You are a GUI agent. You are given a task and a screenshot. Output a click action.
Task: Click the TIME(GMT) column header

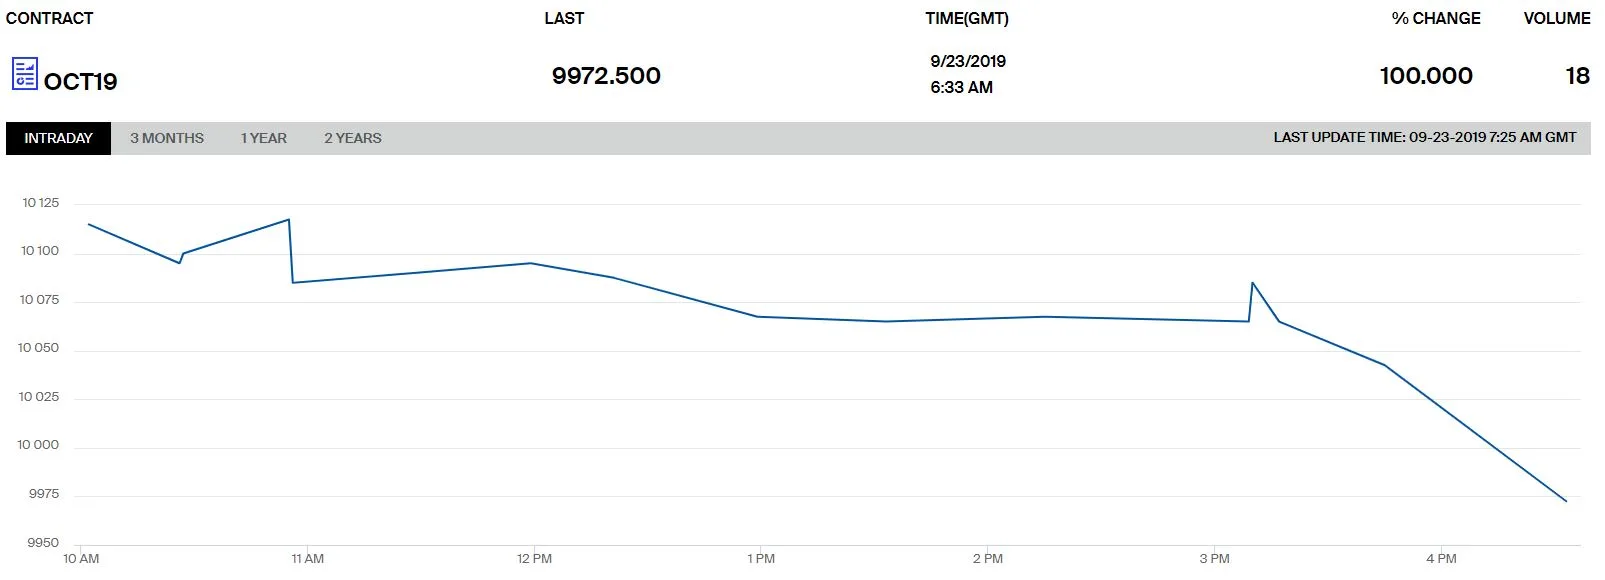(966, 18)
